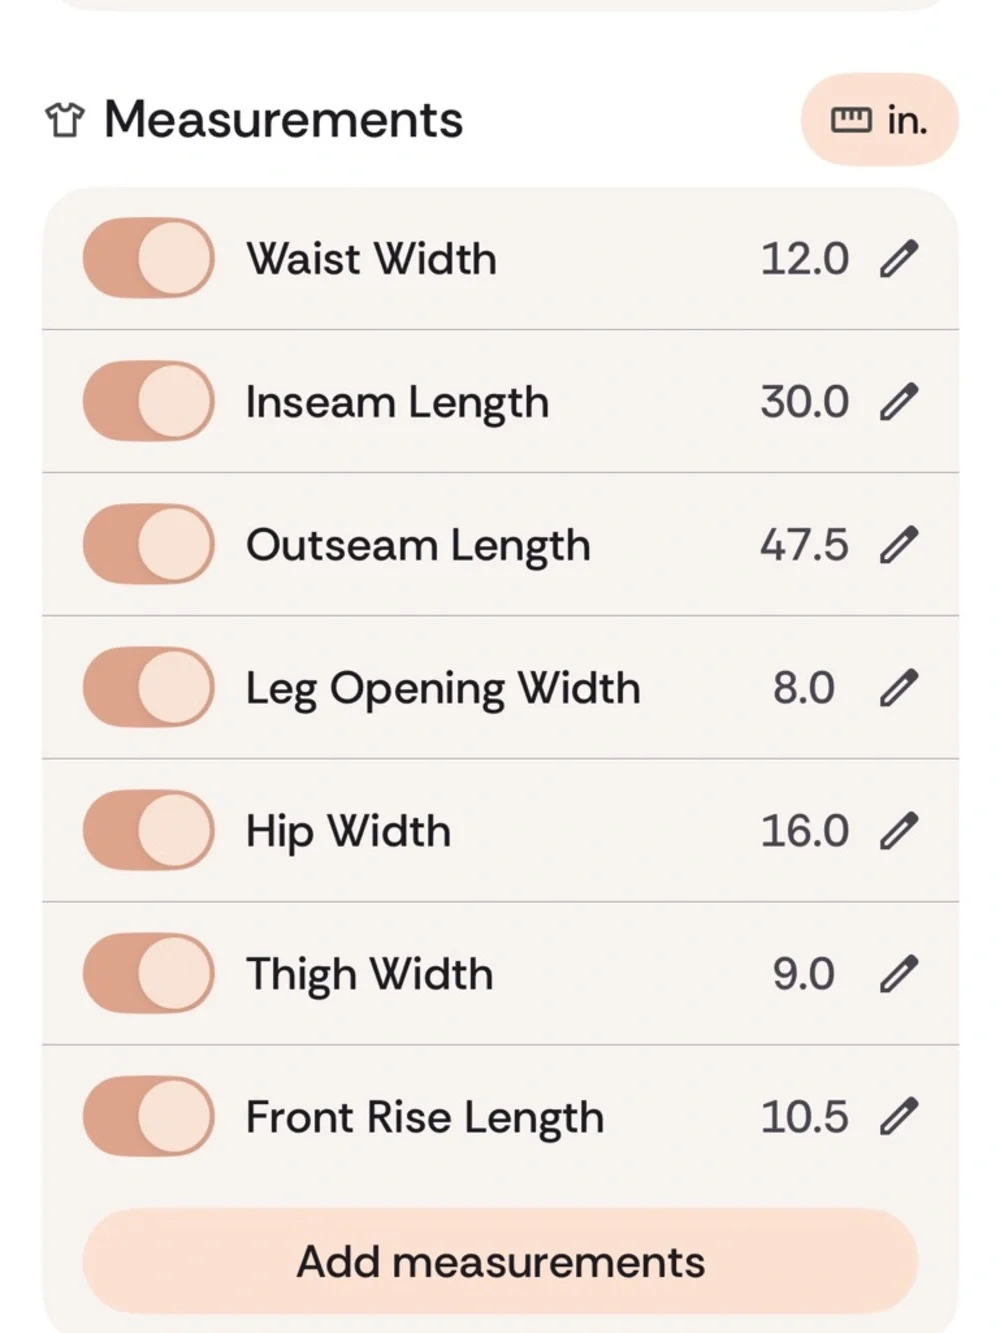The height and width of the screenshot is (1333, 1000).
Task: Click the Hip Width edit pencil
Action: [x=898, y=831]
